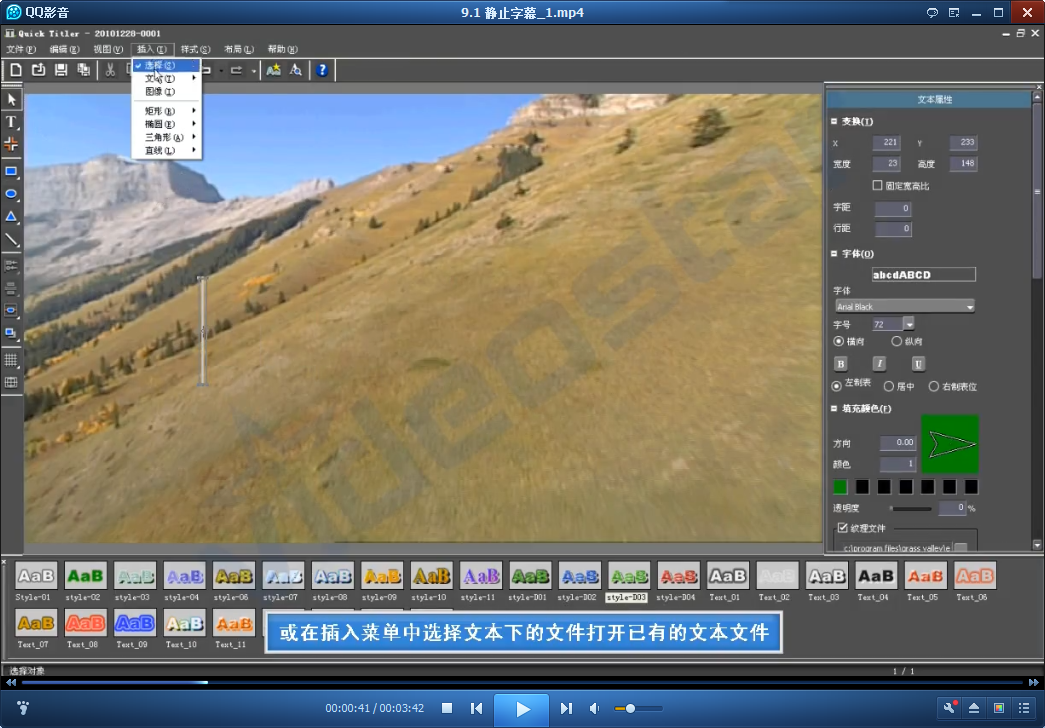
Task: Toggle the grid display tool
Action: click(x=11, y=360)
